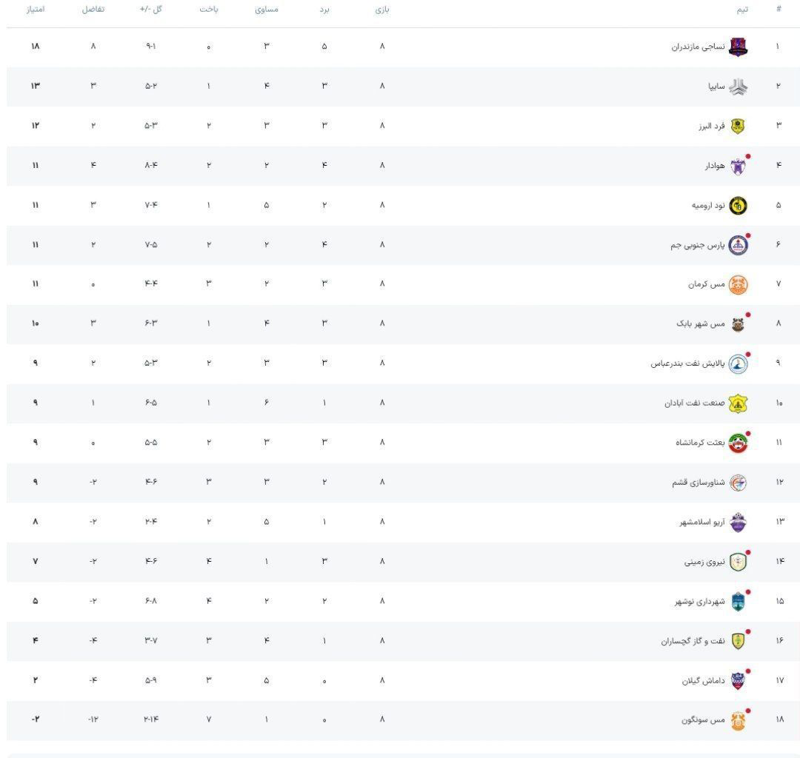This screenshot has height=758, width=800.
Task: Click the تفاضل (goal difference) column header
Action: pyautogui.click(x=93, y=9)
